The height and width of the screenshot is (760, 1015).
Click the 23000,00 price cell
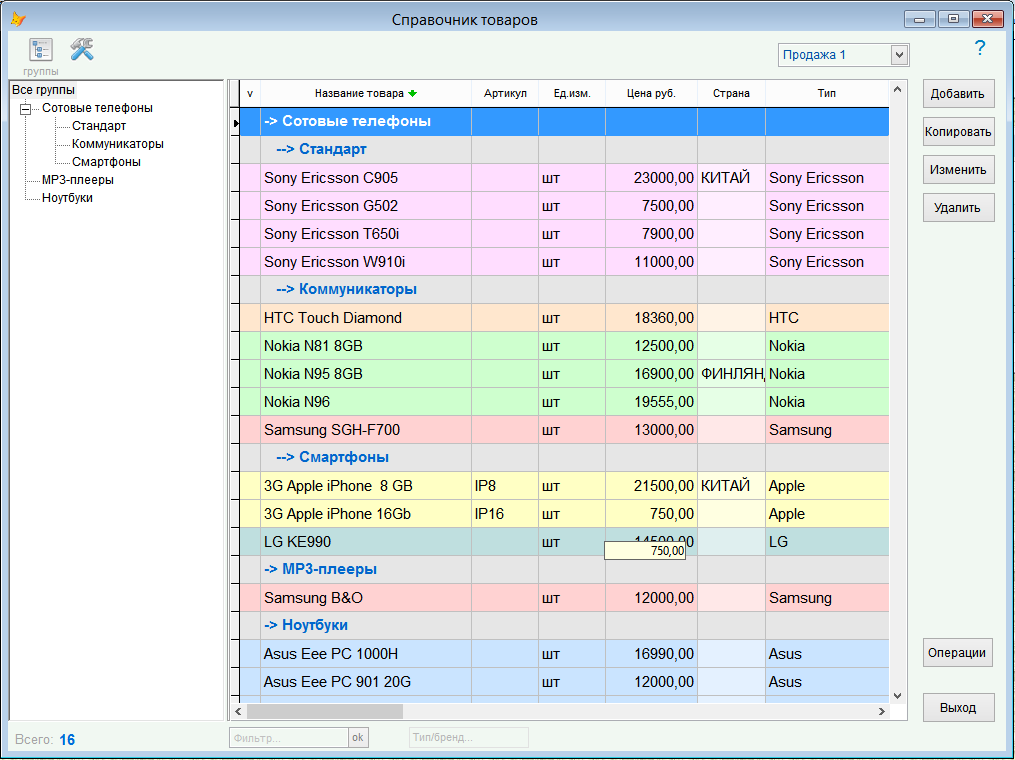651,178
